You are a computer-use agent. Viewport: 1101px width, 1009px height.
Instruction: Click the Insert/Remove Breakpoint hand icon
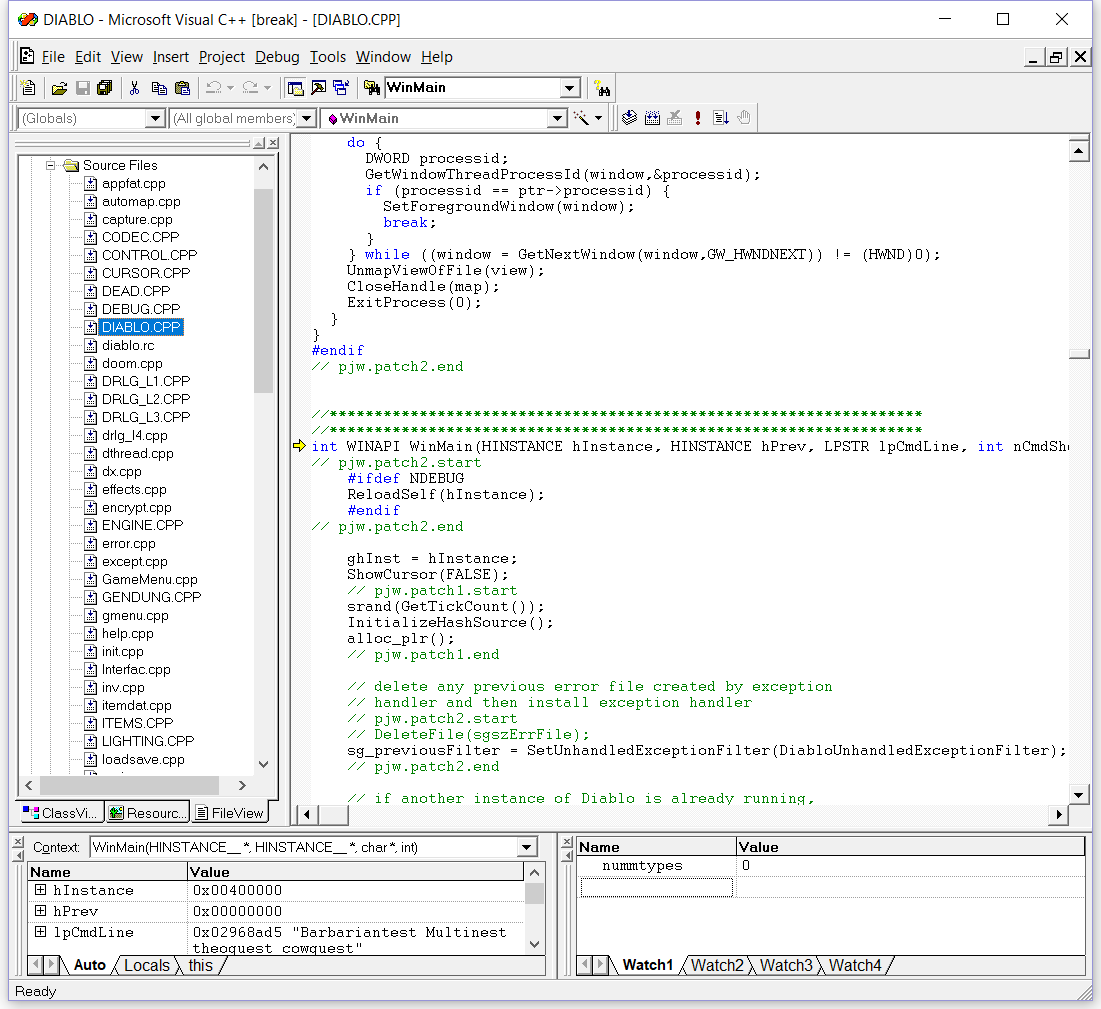point(743,118)
